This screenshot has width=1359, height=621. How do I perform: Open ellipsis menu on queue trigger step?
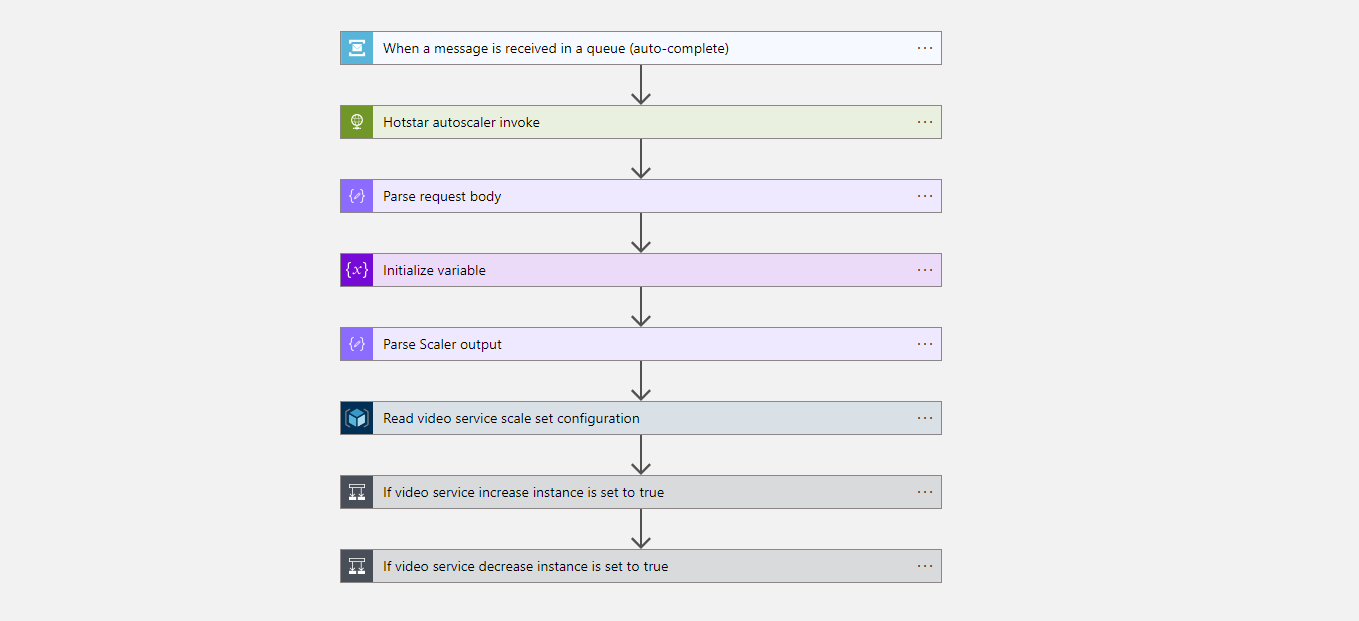click(925, 48)
